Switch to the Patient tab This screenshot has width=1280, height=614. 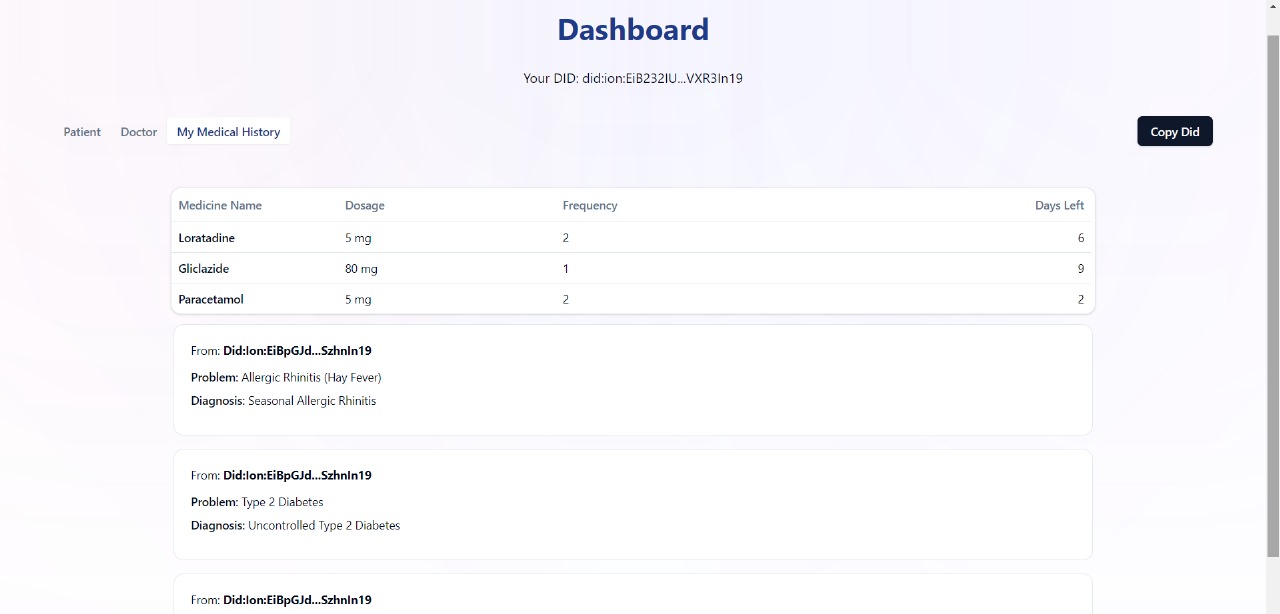(x=81, y=131)
